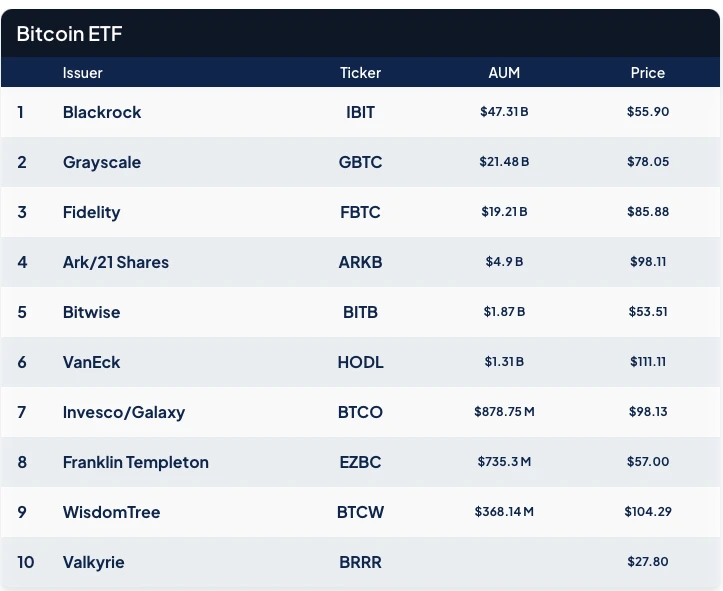Click the Valkyrie issuer name
Image resolution: width=723 pixels, height=591 pixels.
coord(94,562)
